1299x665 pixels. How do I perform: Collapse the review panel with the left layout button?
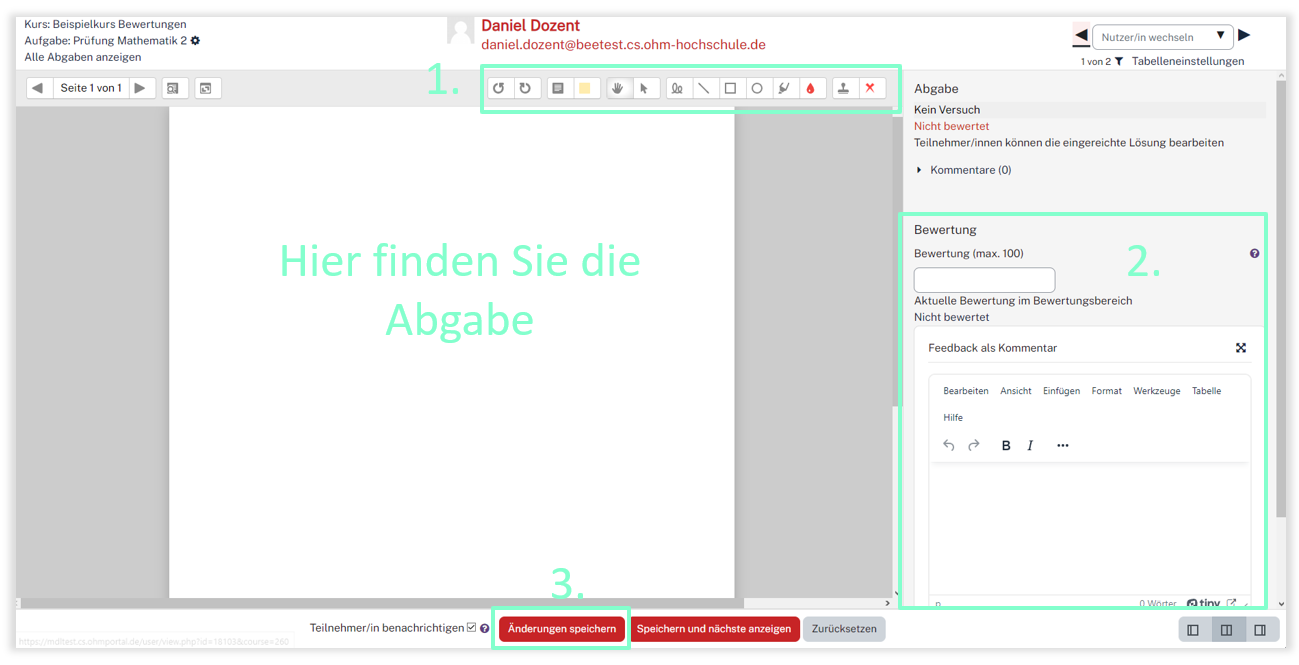(x=1193, y=630)
